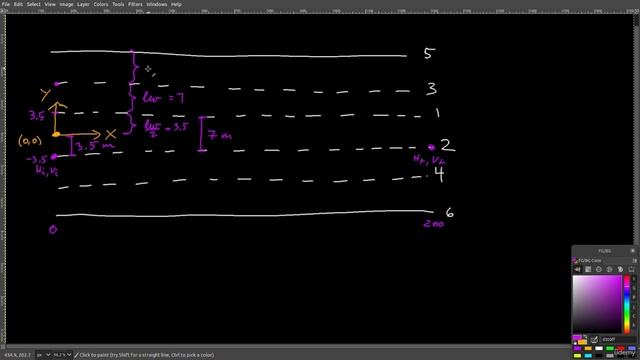Click the hex color input field
The width and height of the screenshot is (640, 360).
click(x=618, y=340)
